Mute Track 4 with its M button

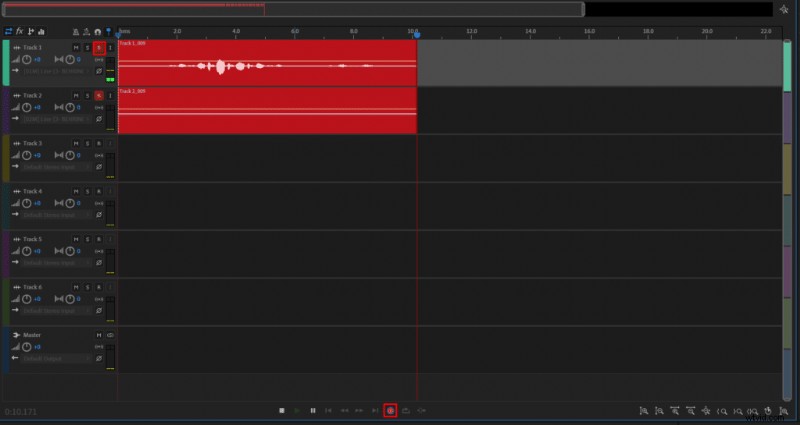click(76, 192)
